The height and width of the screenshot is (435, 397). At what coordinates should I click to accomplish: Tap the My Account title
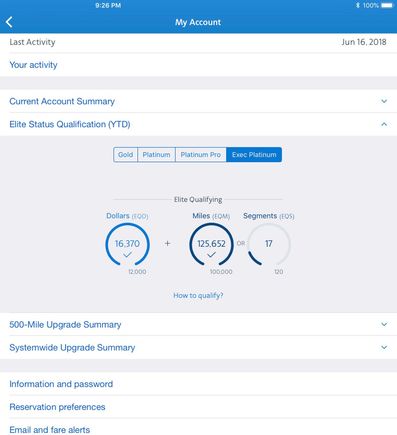198,22
